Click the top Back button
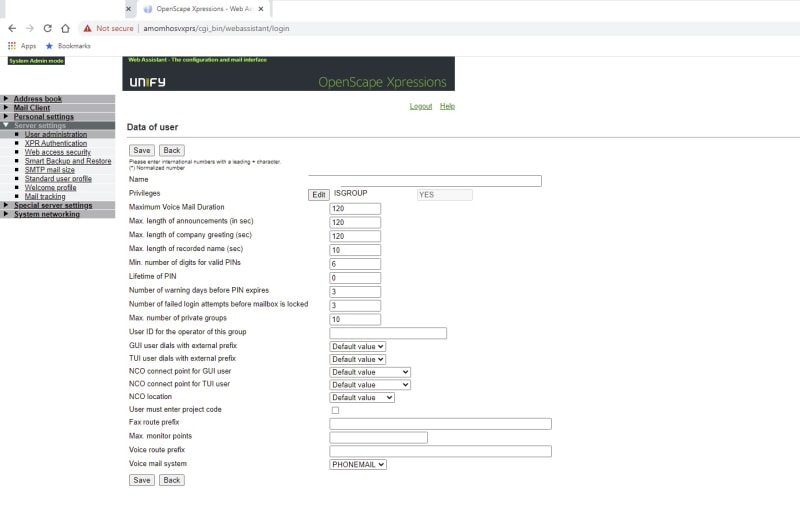The width and height of the screenshot is (800, 506). (172, 150)
